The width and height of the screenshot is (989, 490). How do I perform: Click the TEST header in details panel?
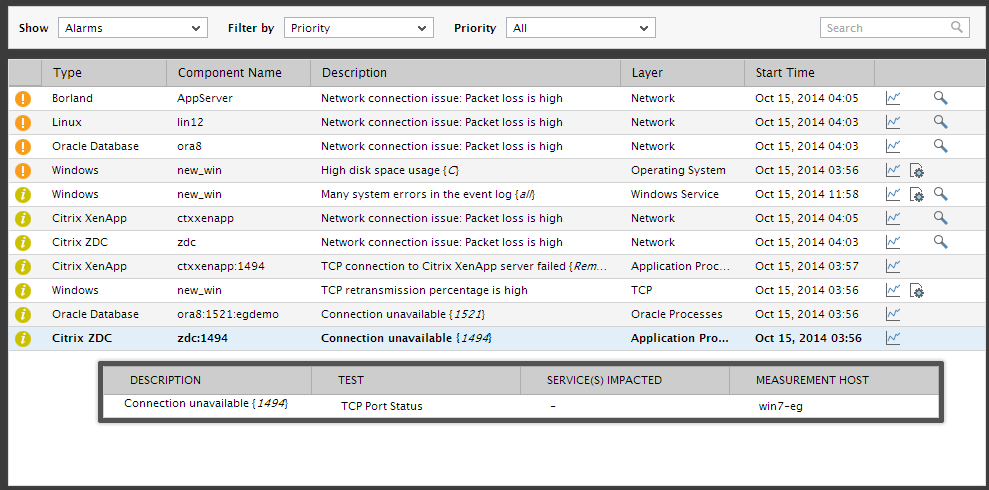click(351, 380)
